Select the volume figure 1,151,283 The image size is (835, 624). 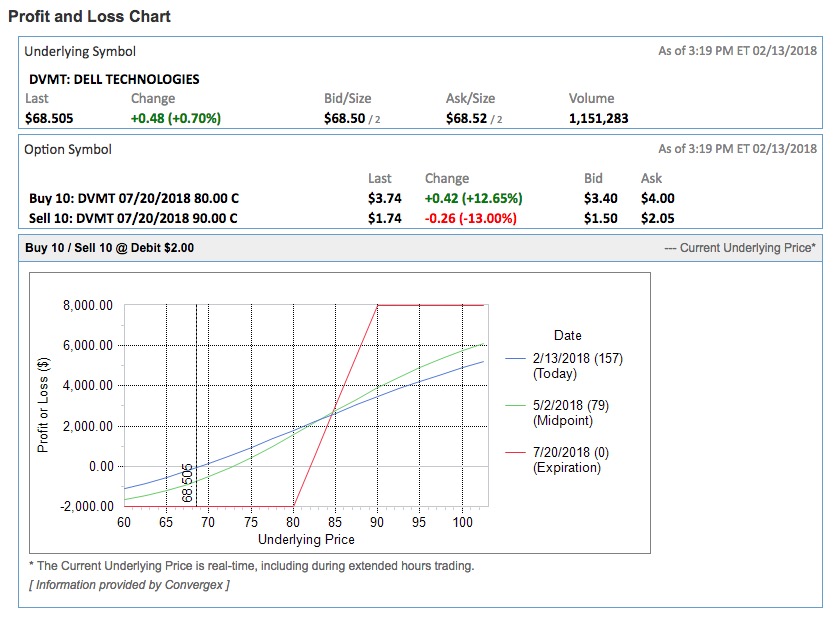pyautogui.click(x=599, y=118)
